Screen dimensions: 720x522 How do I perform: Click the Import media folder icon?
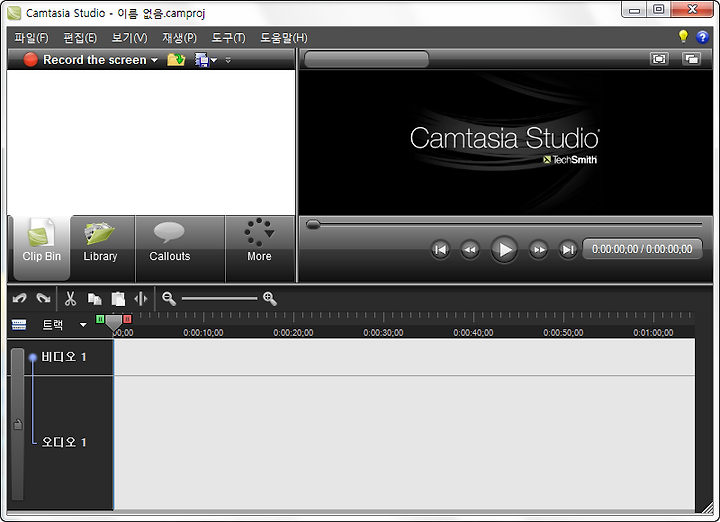coord(176,60)
